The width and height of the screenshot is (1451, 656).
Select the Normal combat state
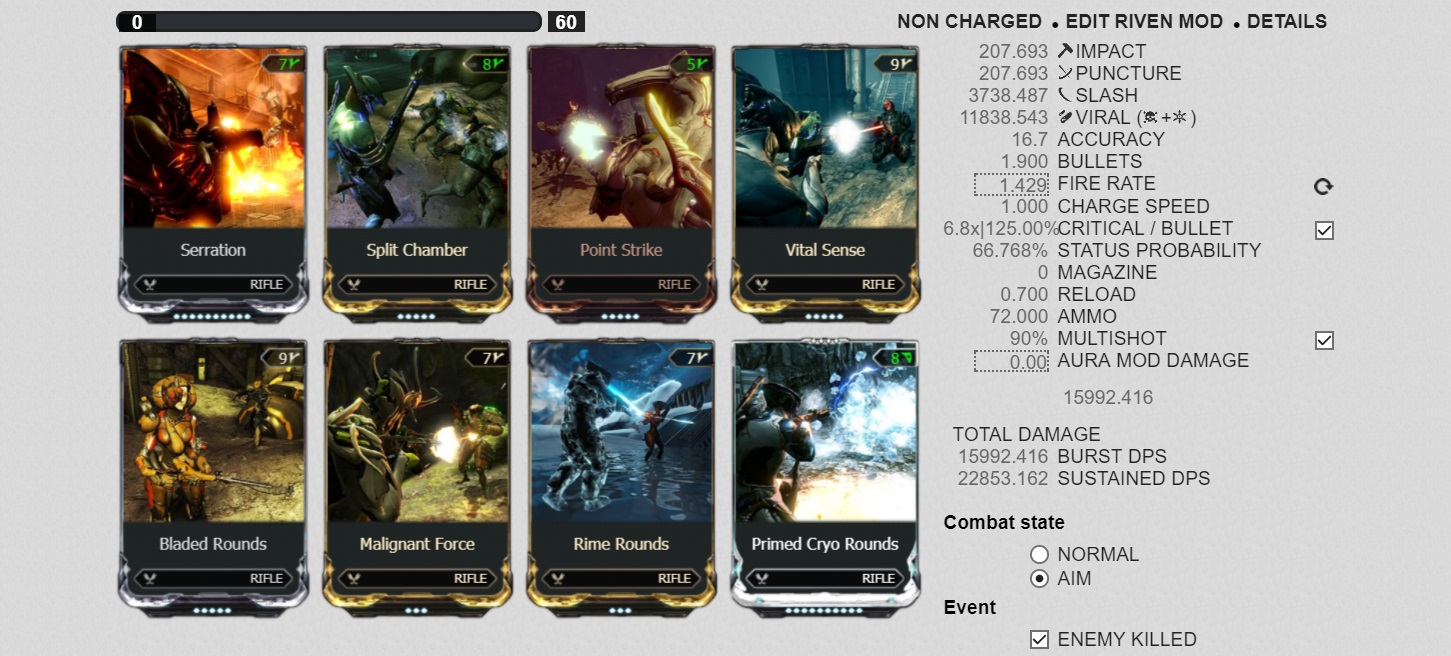pos(1039,554)
